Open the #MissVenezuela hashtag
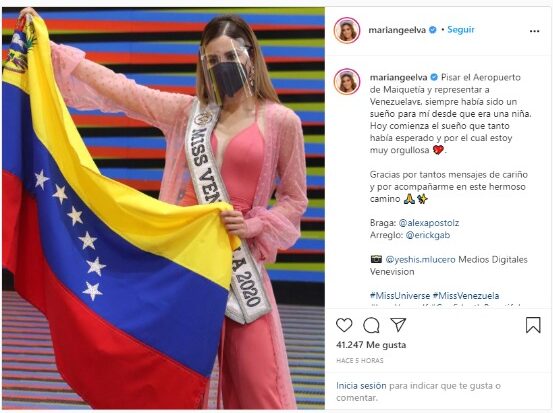This screenshot has height=413, width=553. pos(466,296)
